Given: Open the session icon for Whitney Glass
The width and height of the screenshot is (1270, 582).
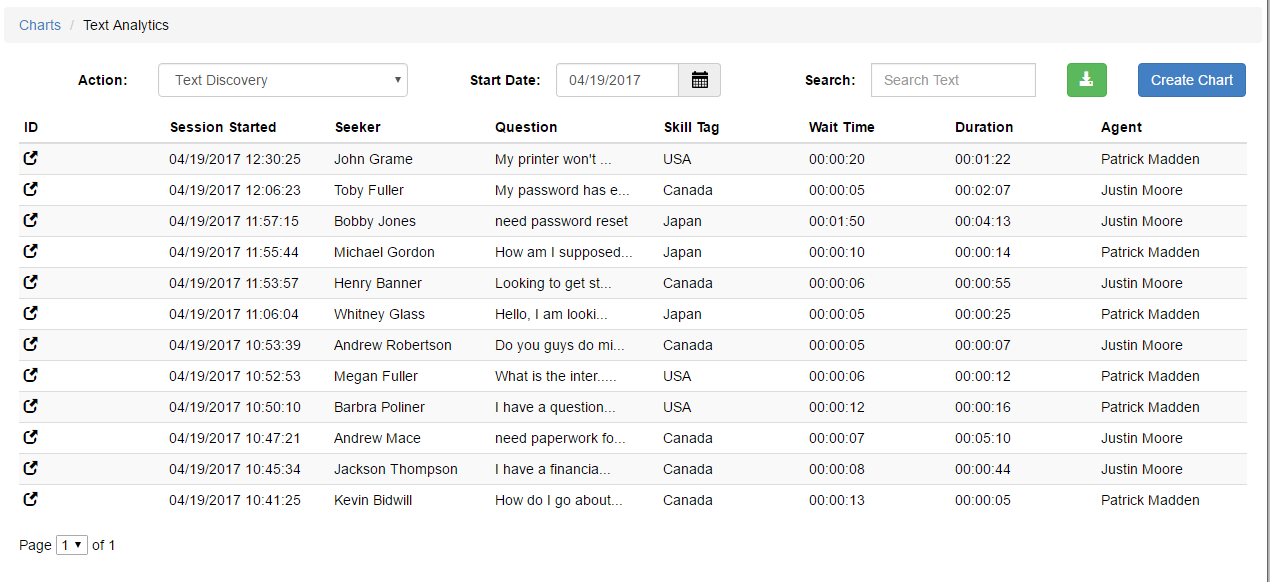Looking at the screenshot, I should click(31, 313).
